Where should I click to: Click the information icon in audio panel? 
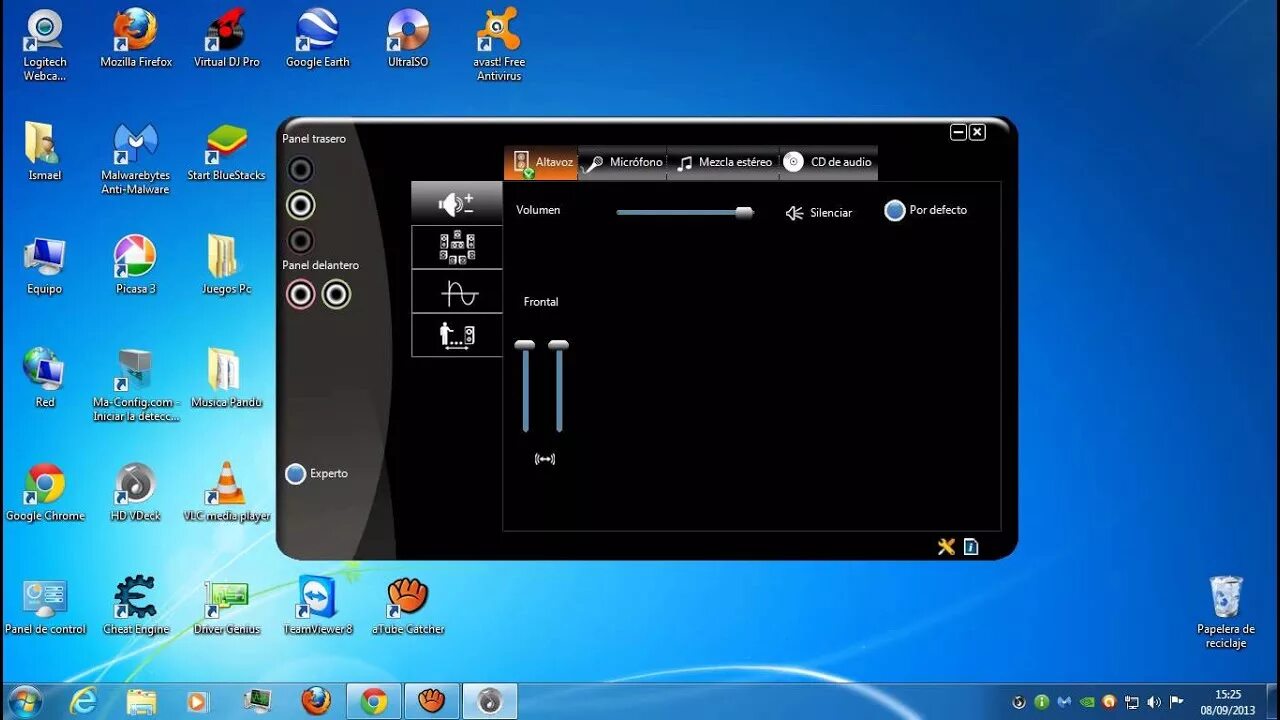[971, 546]
